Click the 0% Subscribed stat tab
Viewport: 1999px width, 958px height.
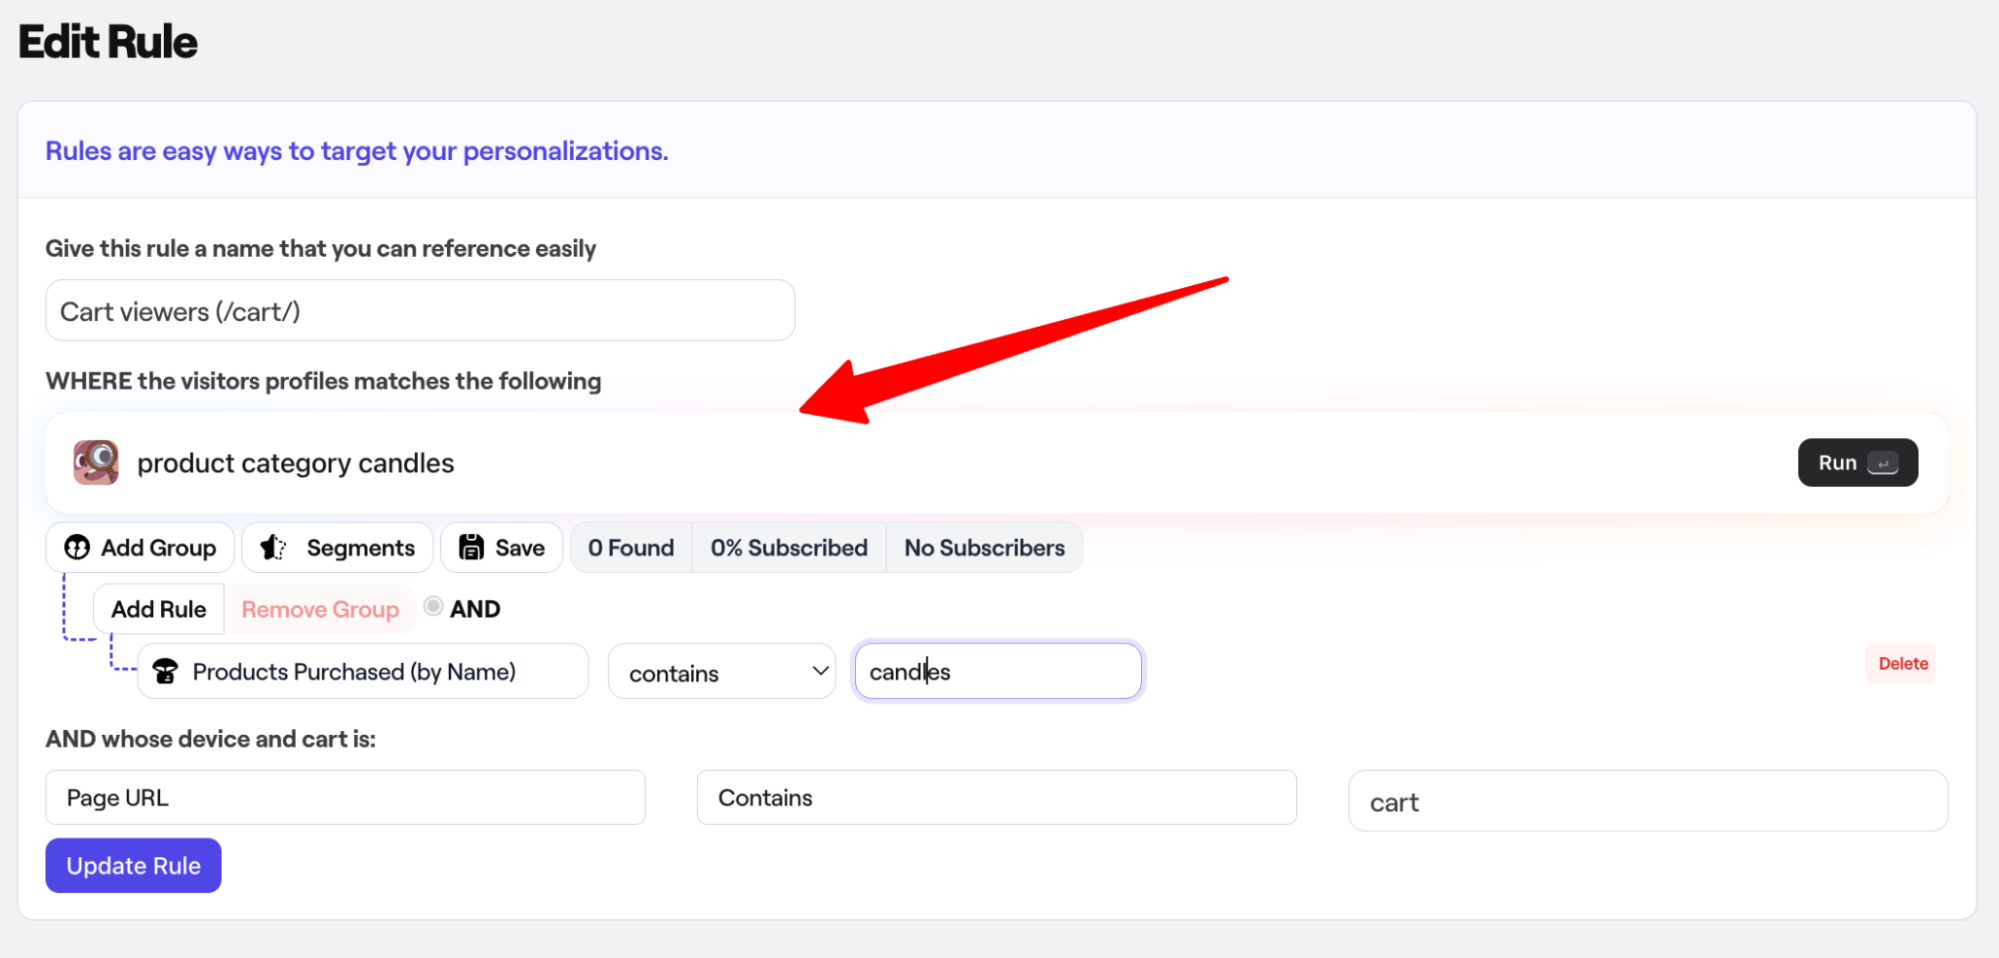pyautogui.click(x=788, y=548)
